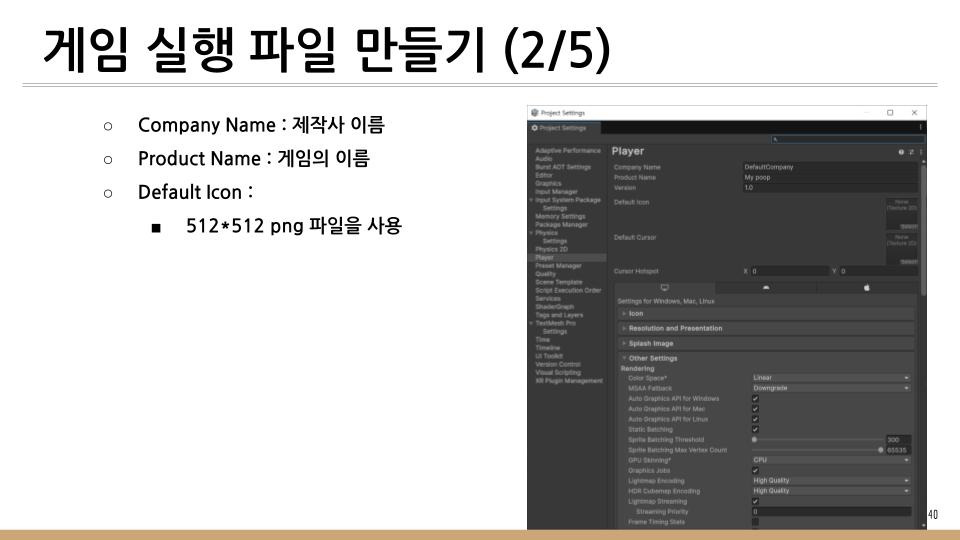The width and height of the screenshot is (960, 540).
Task: Click the Cursor Hotspot X field
Action: pyautogui.click(x=789, y=271)
